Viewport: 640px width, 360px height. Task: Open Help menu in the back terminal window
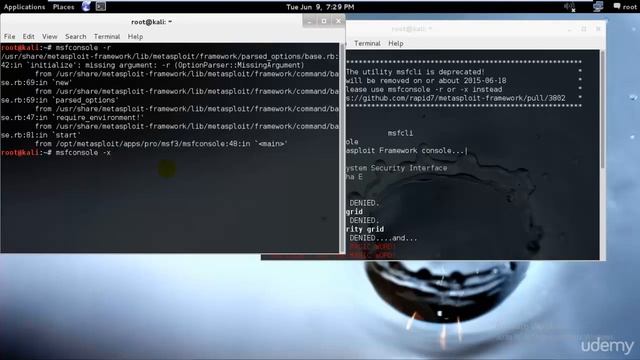[396, 43]
